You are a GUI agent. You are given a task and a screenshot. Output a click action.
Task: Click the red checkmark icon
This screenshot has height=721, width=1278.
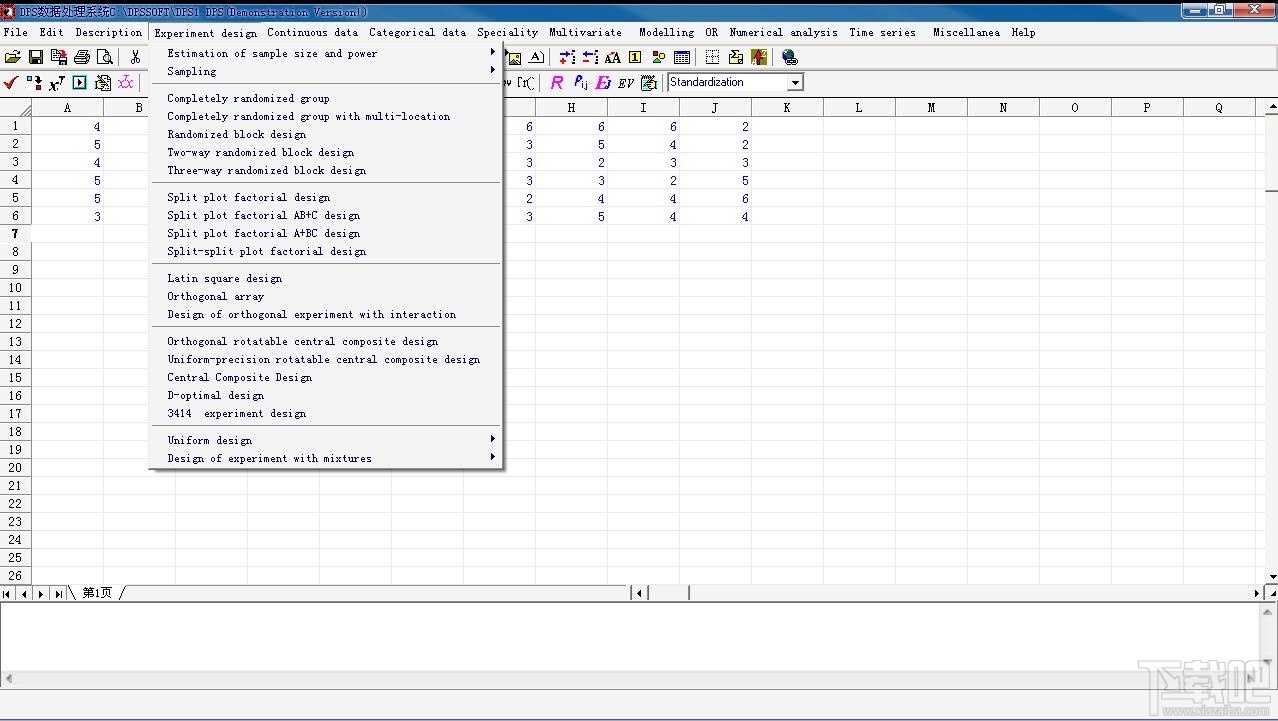(11, 83)
